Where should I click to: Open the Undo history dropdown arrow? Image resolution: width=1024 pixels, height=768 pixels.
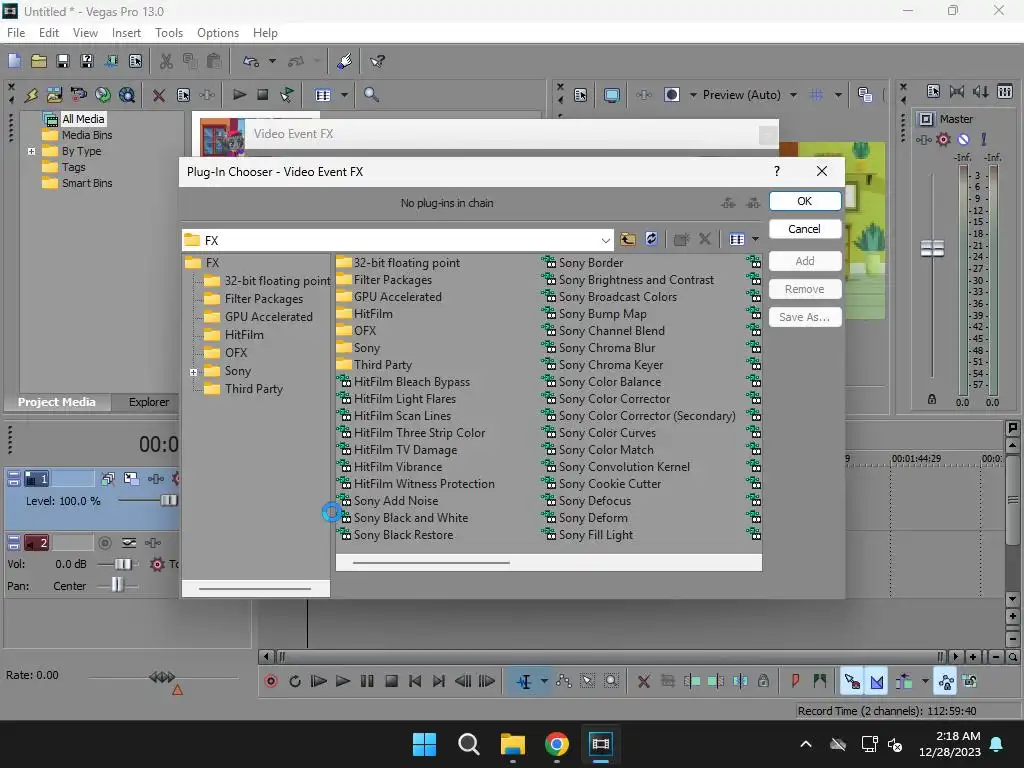coord(272,61)
